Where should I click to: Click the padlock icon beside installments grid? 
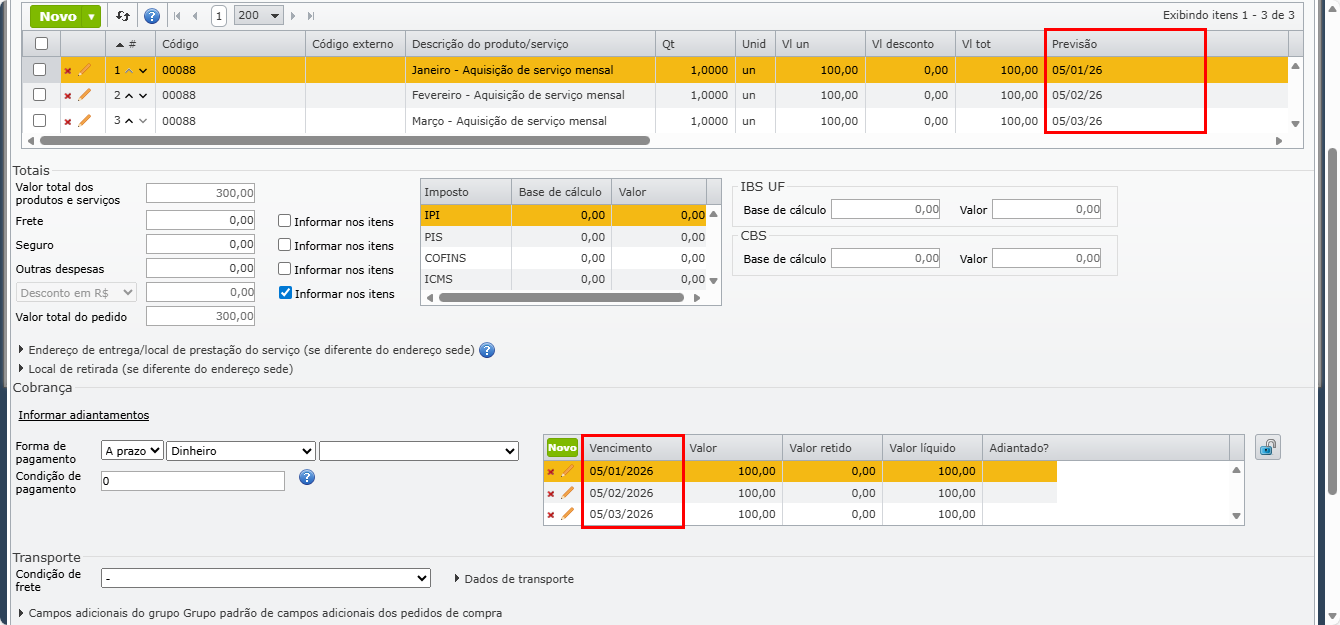pyautogui.click(x=1267, y=448)
